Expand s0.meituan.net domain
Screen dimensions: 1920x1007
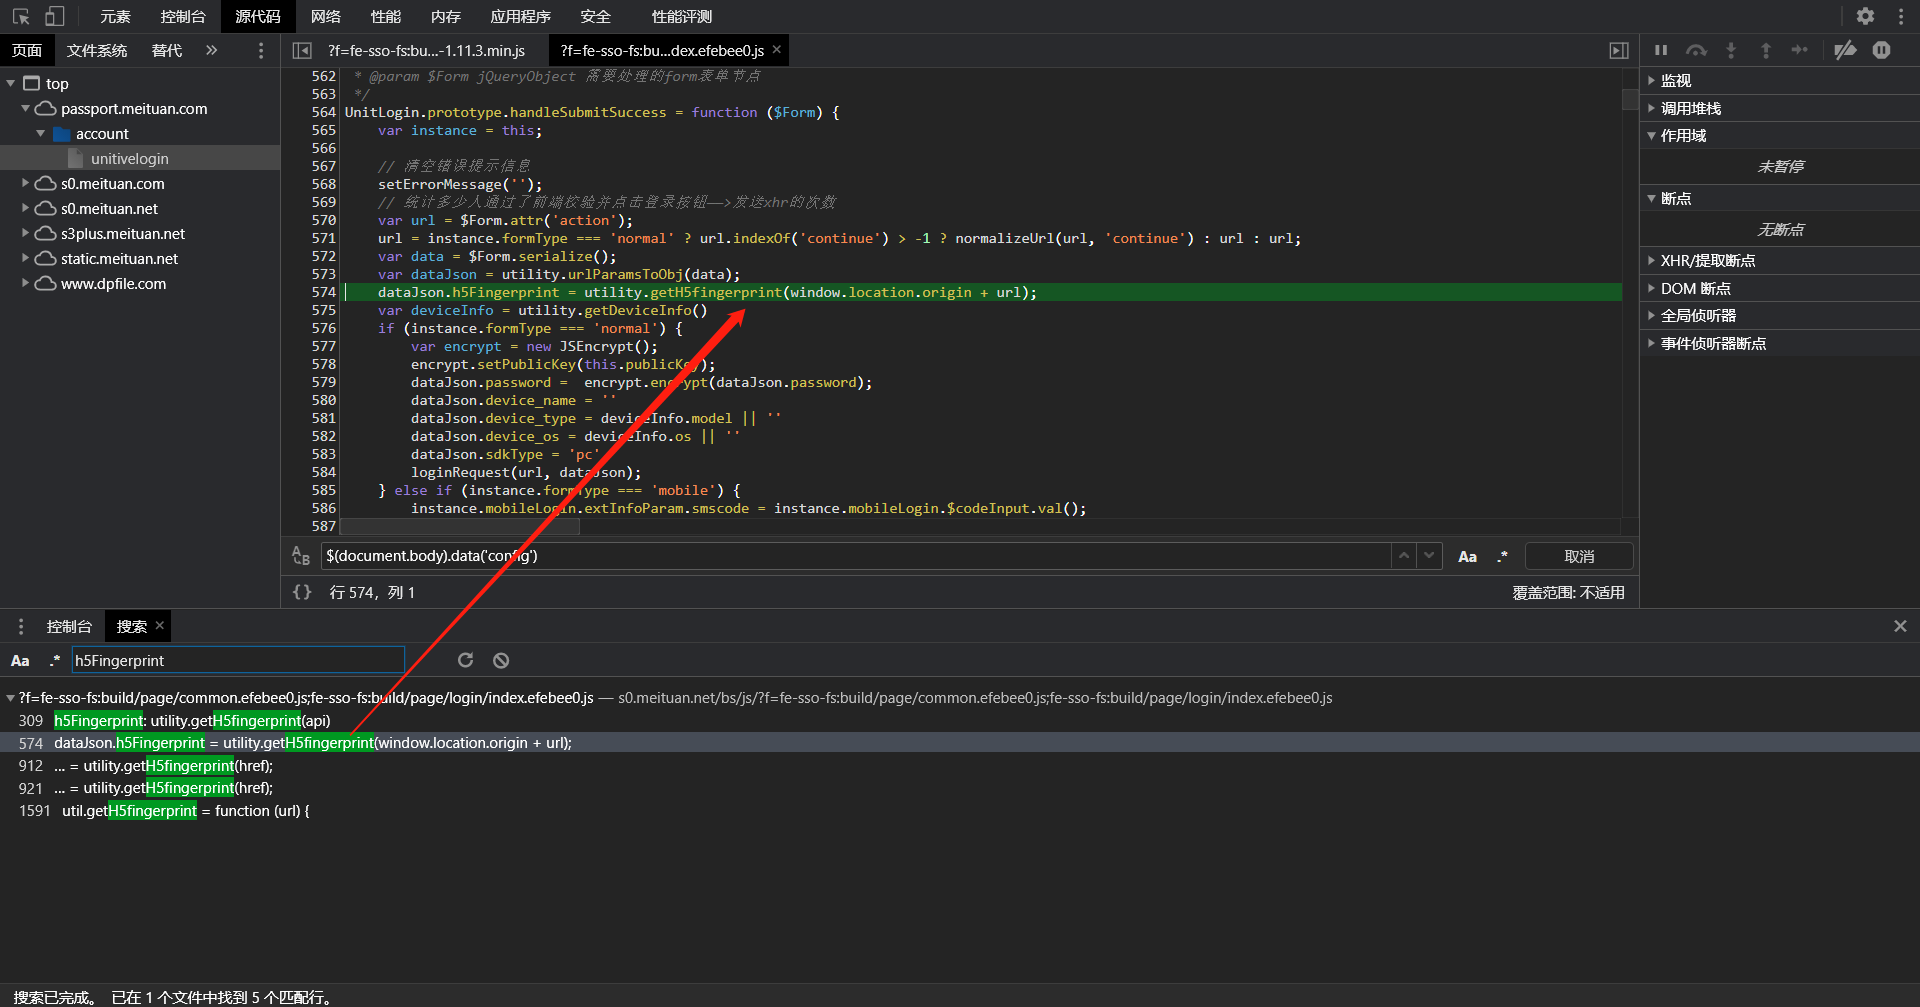point(25,209)
